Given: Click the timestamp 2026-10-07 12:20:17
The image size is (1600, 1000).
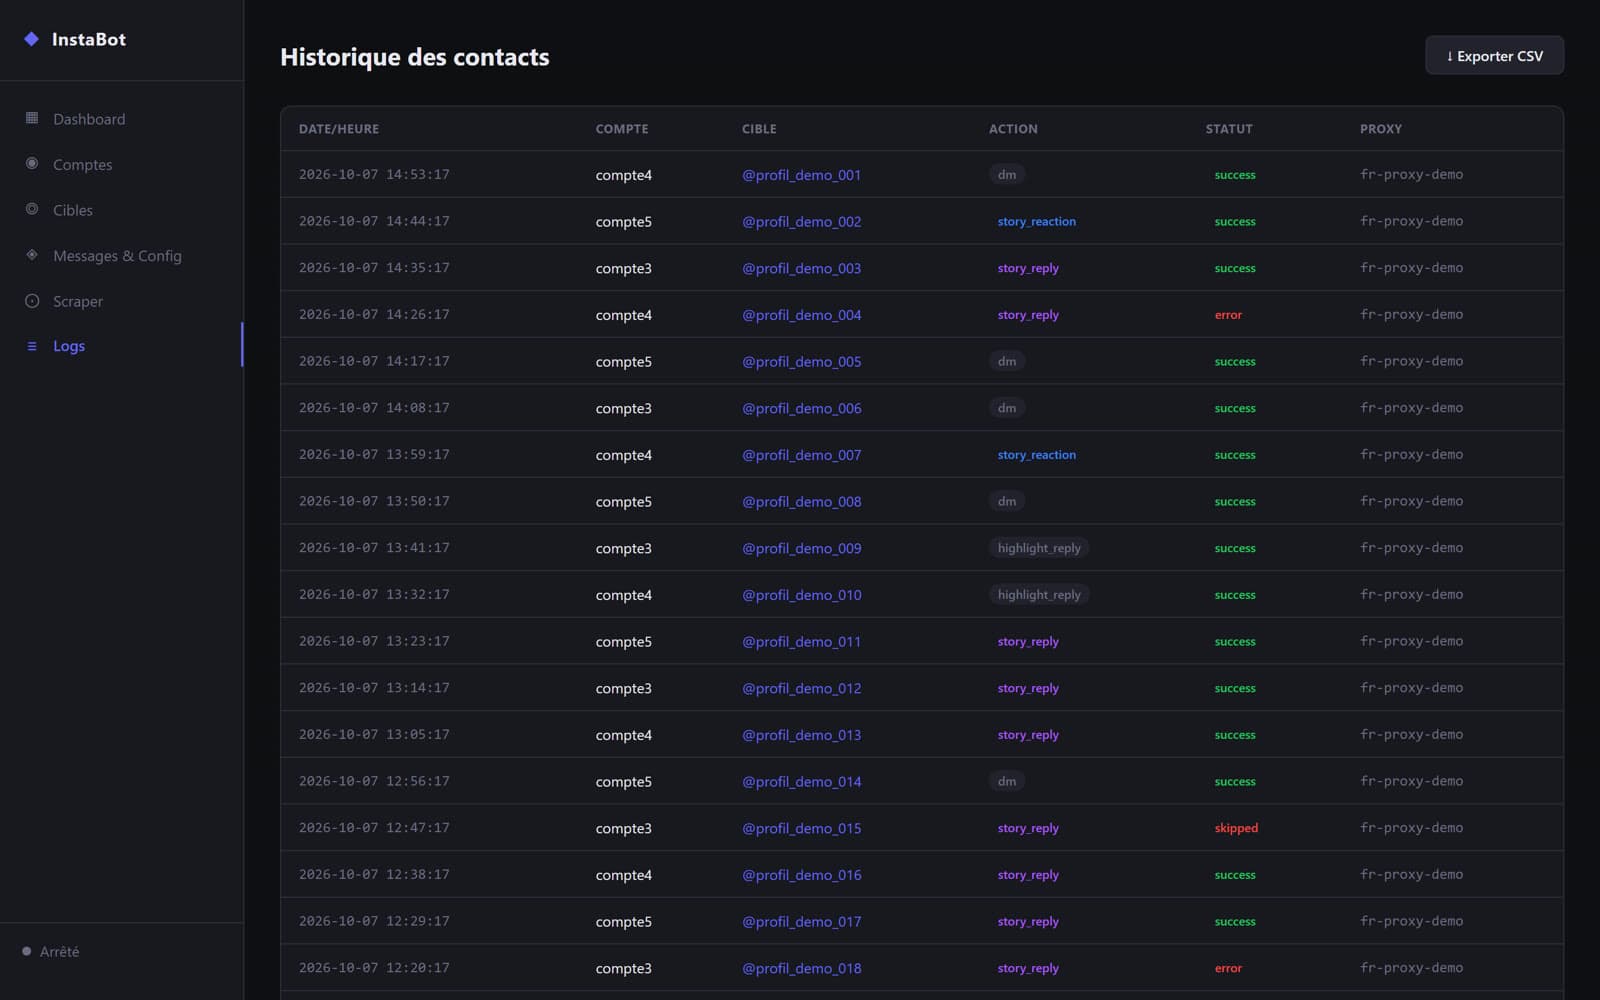Looking at the screenshot, I should pos(374,968).
